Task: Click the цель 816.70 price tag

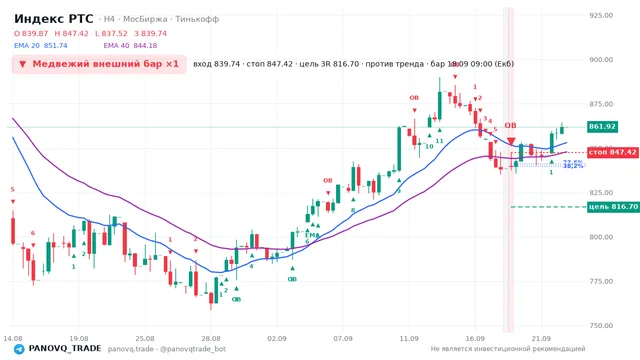Action: click(613, 207)
